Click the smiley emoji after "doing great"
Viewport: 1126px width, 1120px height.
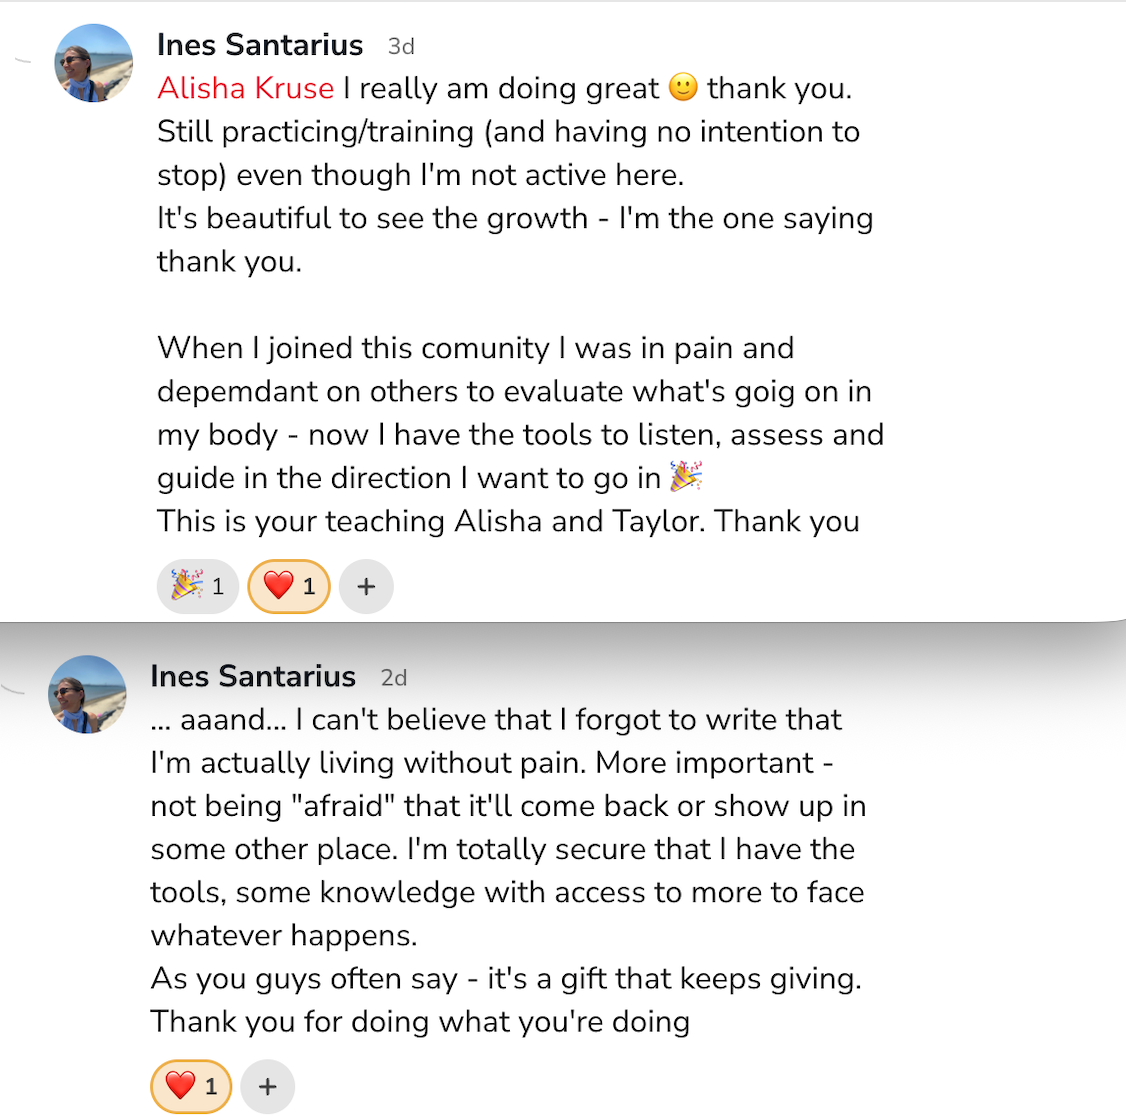click(x=683, y=88)
